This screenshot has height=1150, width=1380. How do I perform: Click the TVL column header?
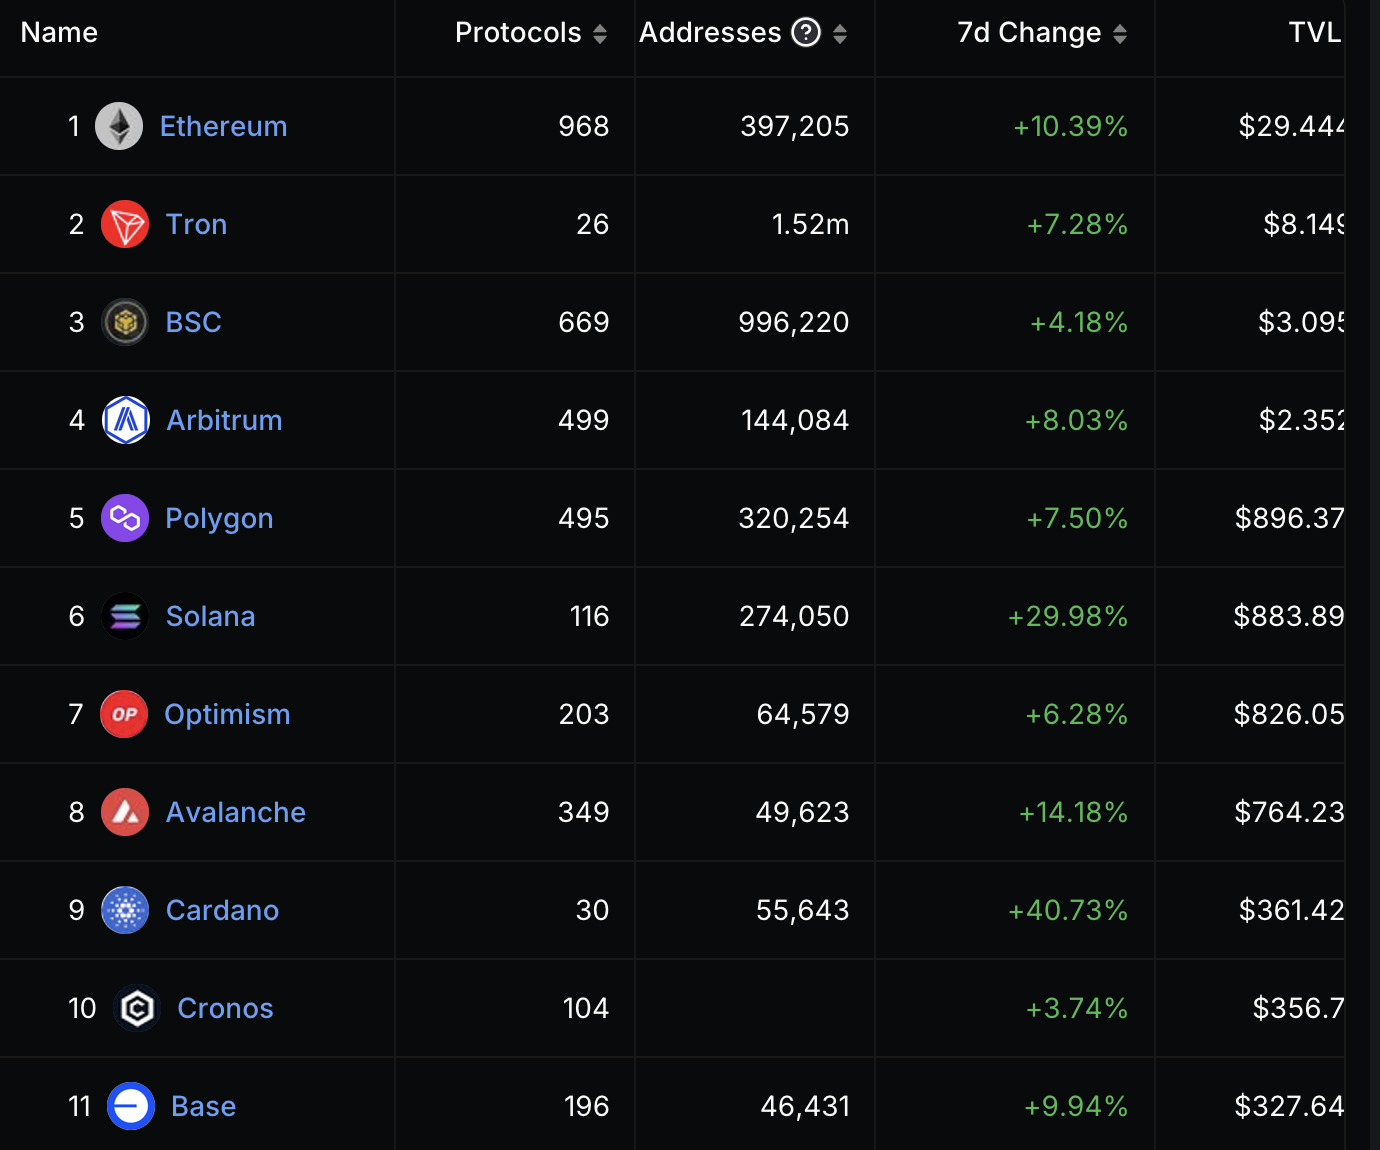point(1314,32)
